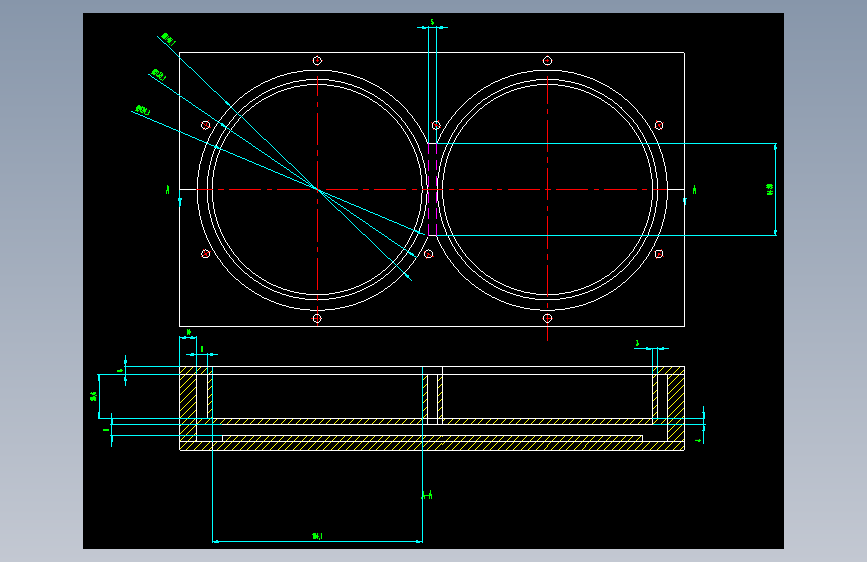867x562 pixels.
Task: Select the bolt hole above the right circle
Action: (x=547, y=60)
